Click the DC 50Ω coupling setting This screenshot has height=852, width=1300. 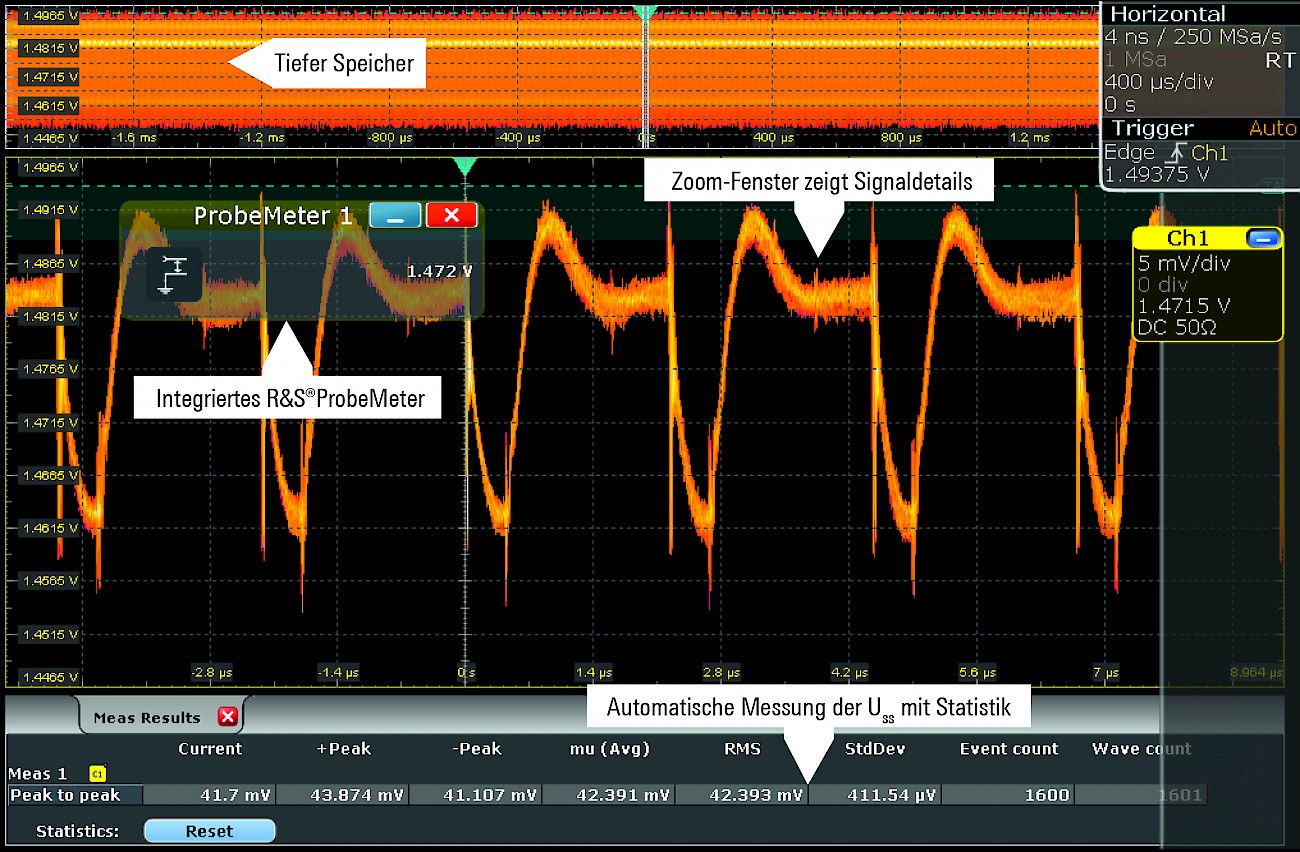(x=1176, y=327)
